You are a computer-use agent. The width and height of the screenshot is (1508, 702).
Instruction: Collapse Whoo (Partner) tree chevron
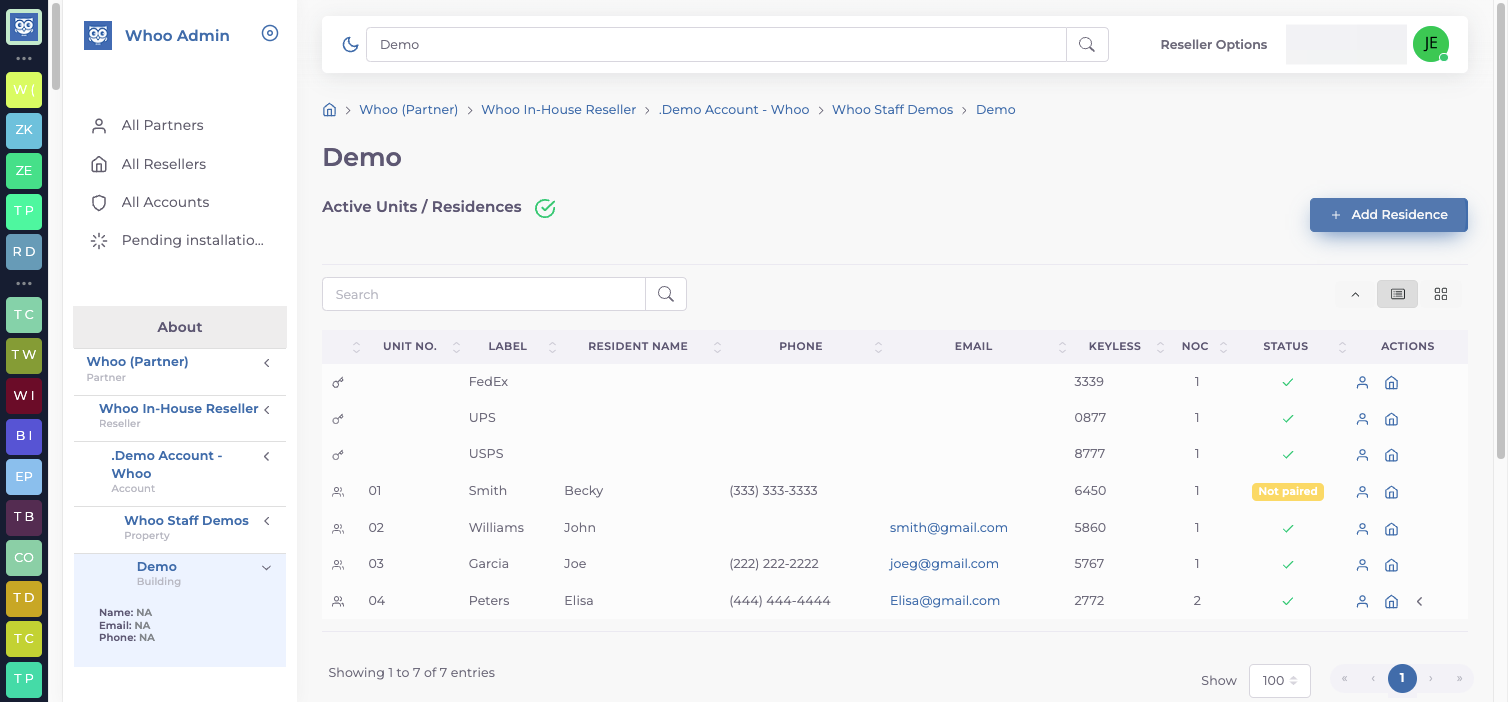(267, 363)
